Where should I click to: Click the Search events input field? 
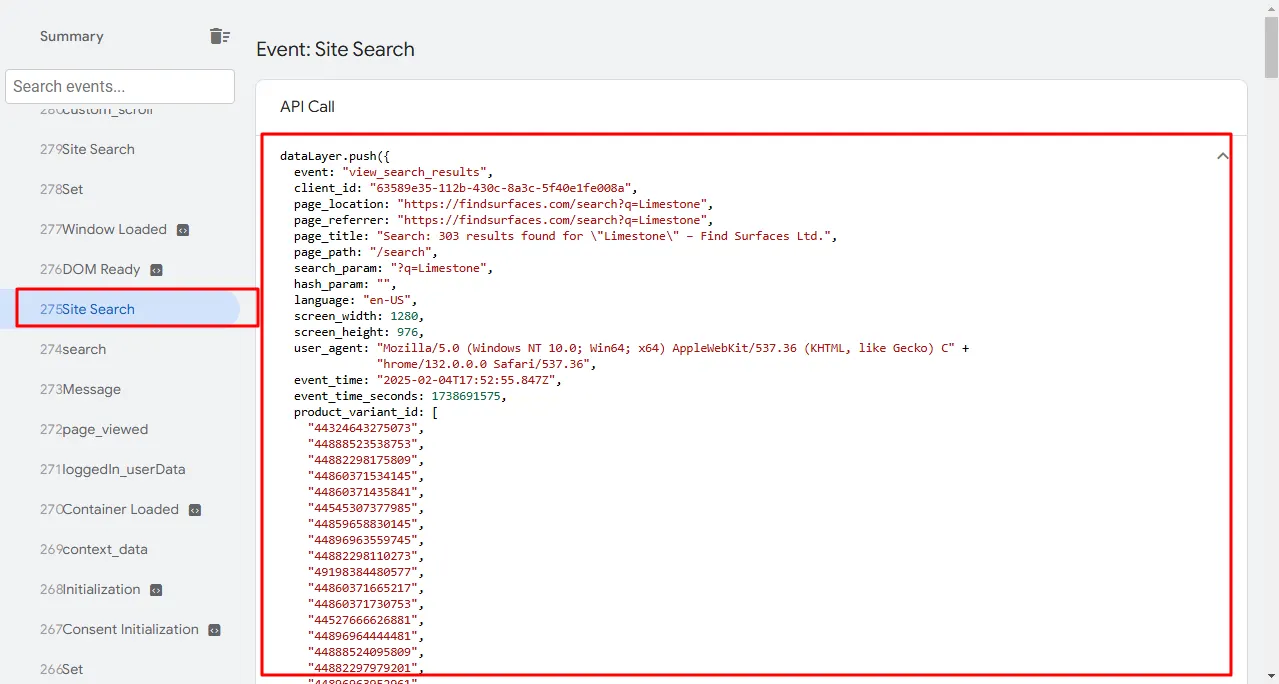120,86
